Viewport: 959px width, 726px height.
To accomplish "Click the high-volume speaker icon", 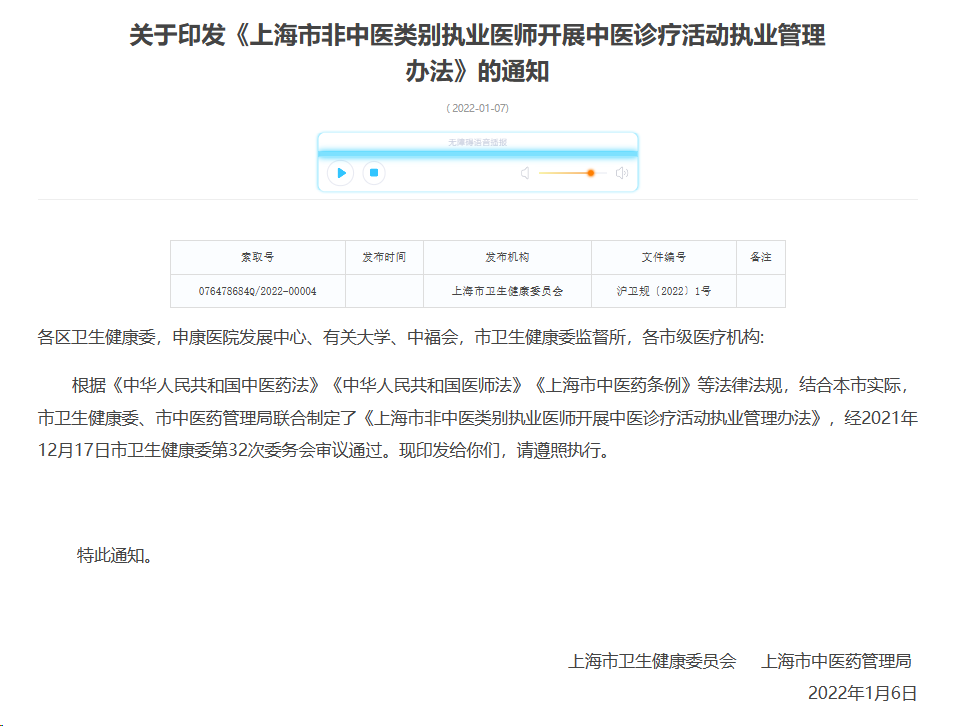I will point(622,172).
